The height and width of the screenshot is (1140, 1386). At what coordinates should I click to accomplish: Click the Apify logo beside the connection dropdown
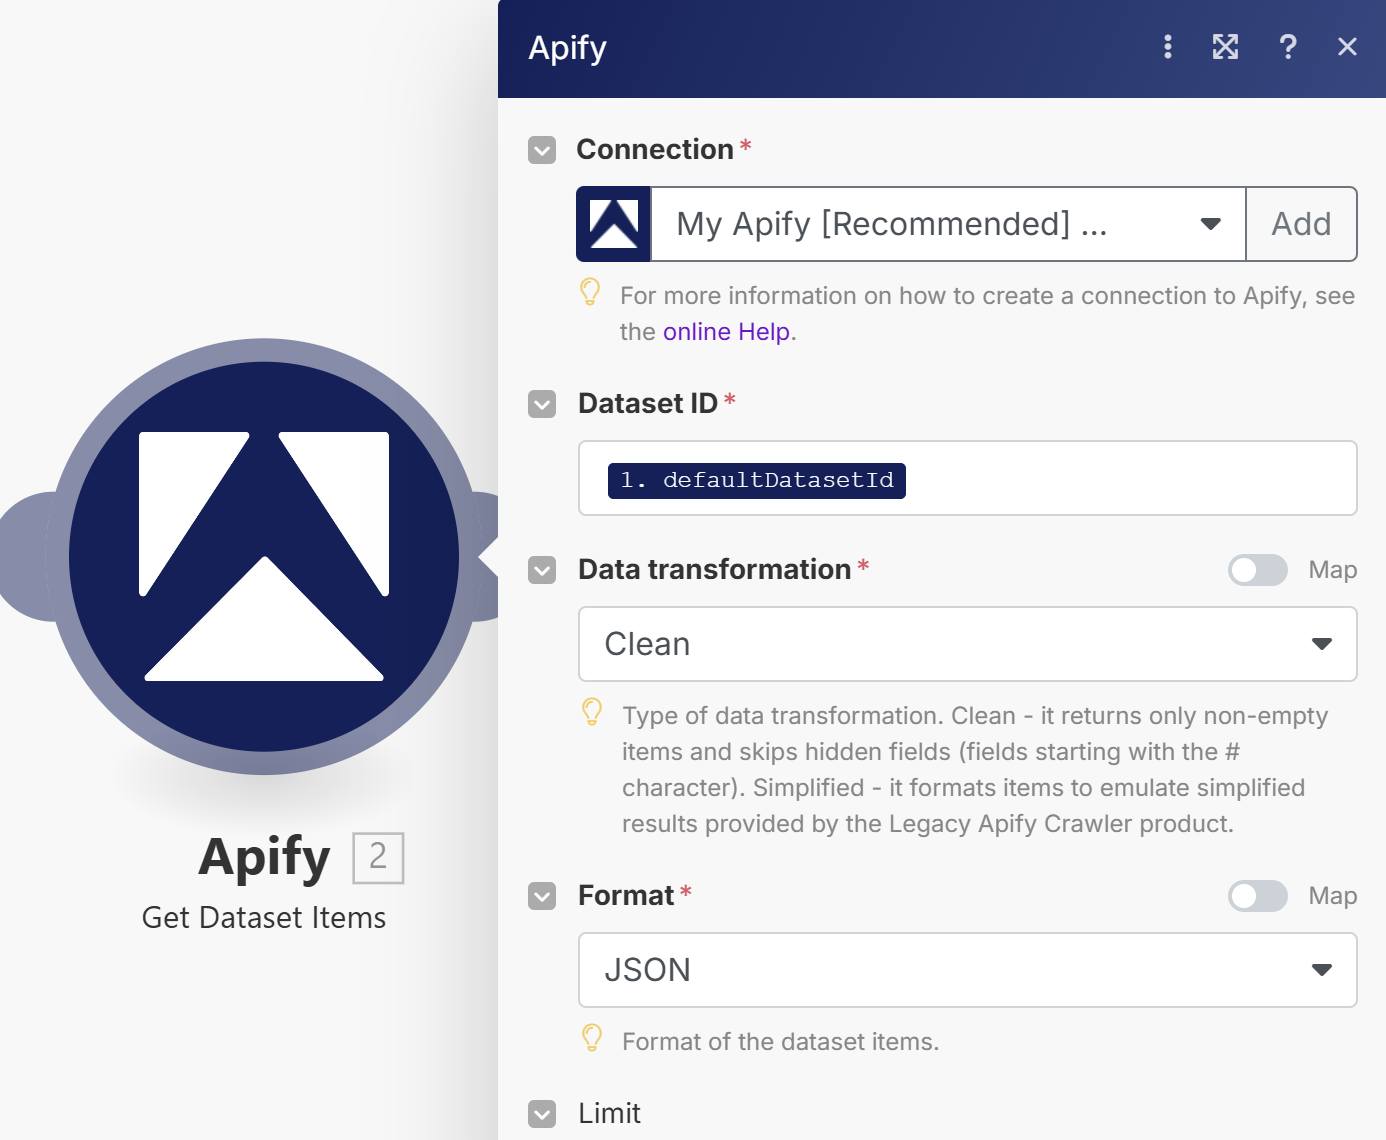click(614, 224)
